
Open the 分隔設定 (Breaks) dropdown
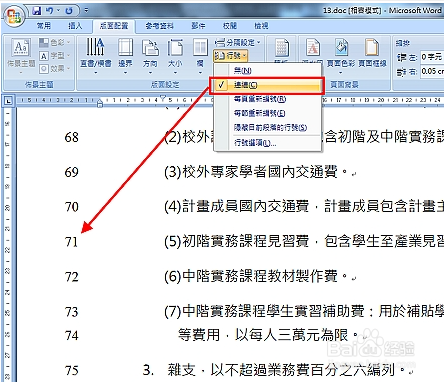[237, 43]
